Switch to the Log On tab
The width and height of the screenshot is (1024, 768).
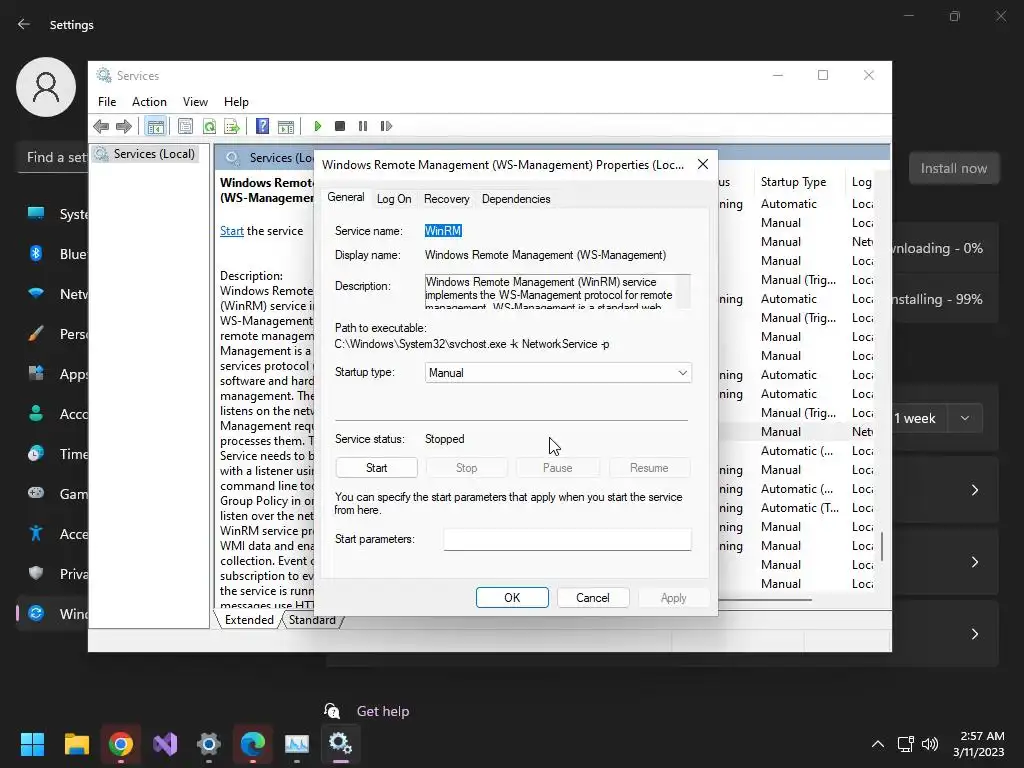[394, 199]
